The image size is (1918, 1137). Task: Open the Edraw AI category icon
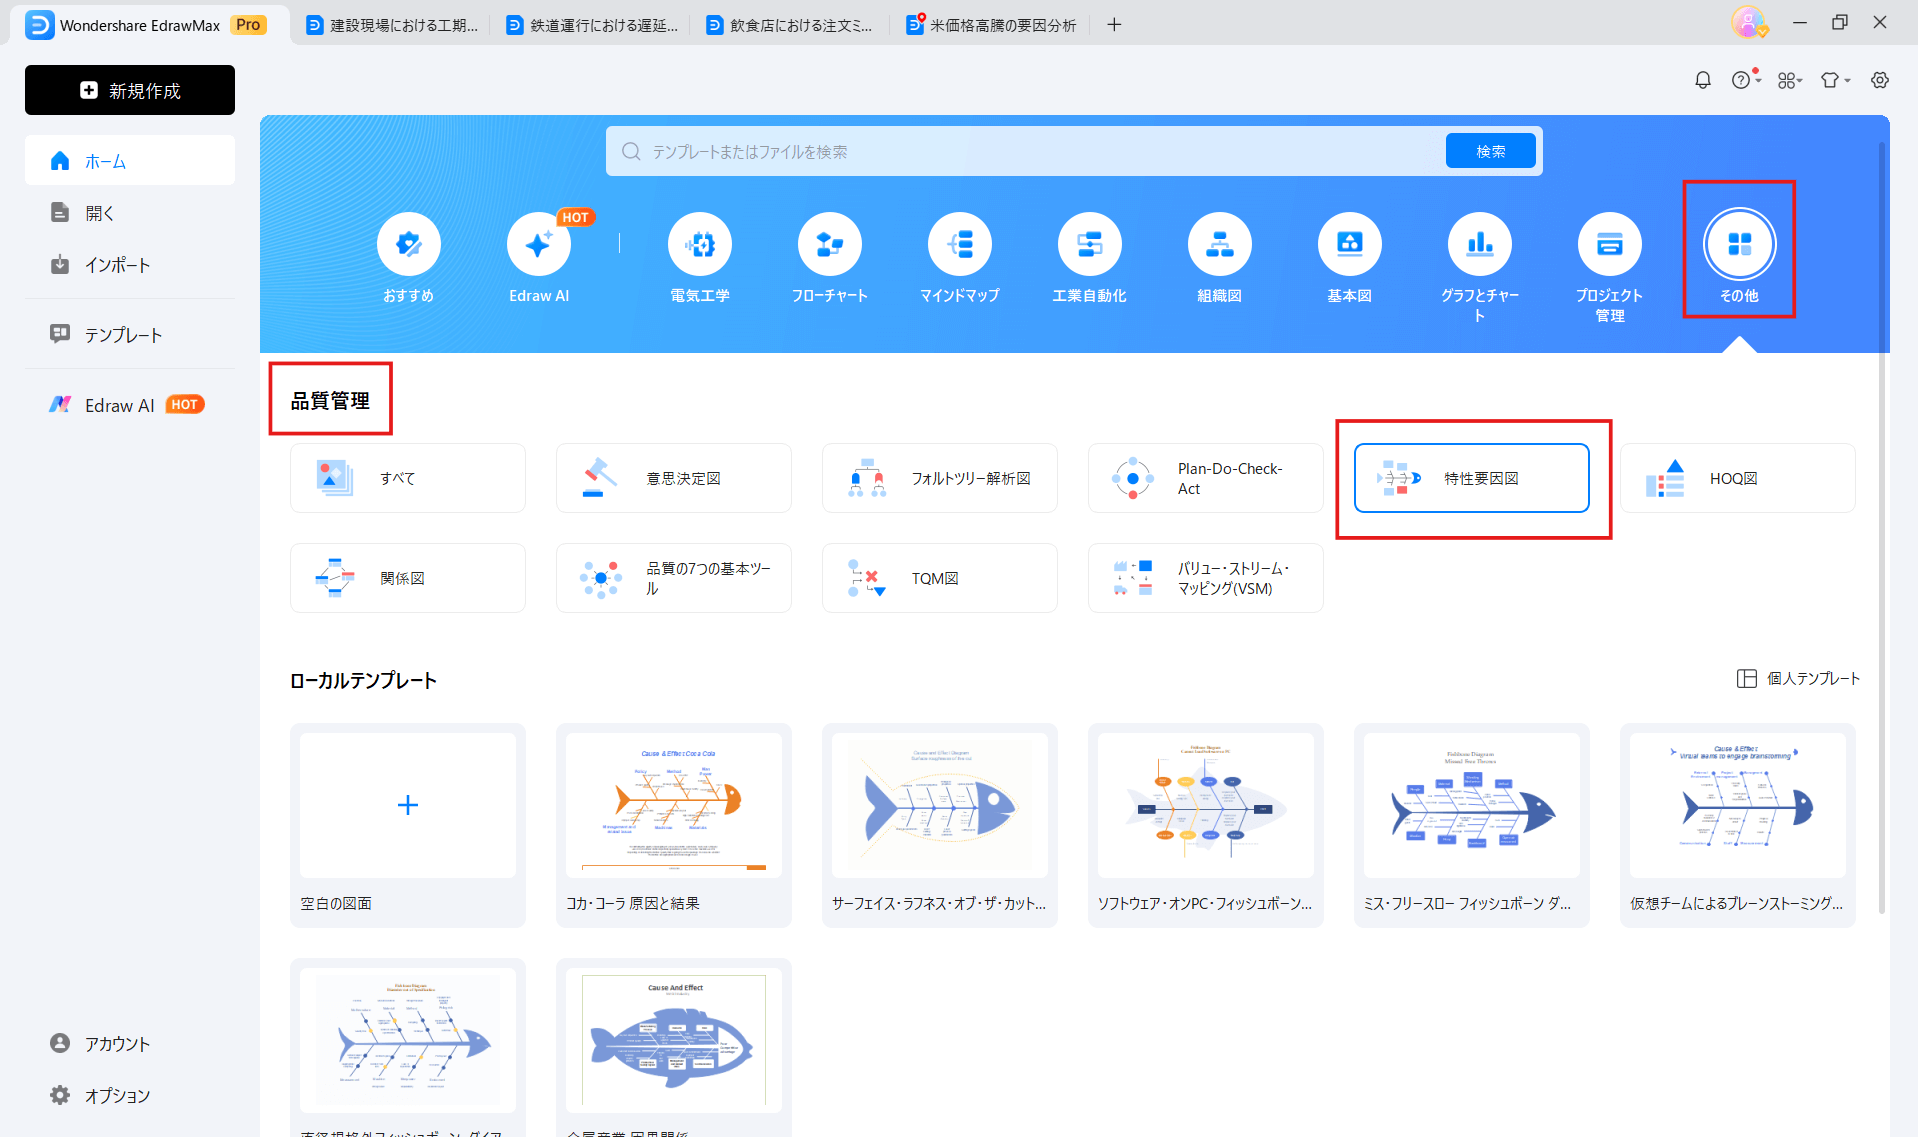pyautogui.click(x=538, y=245)
